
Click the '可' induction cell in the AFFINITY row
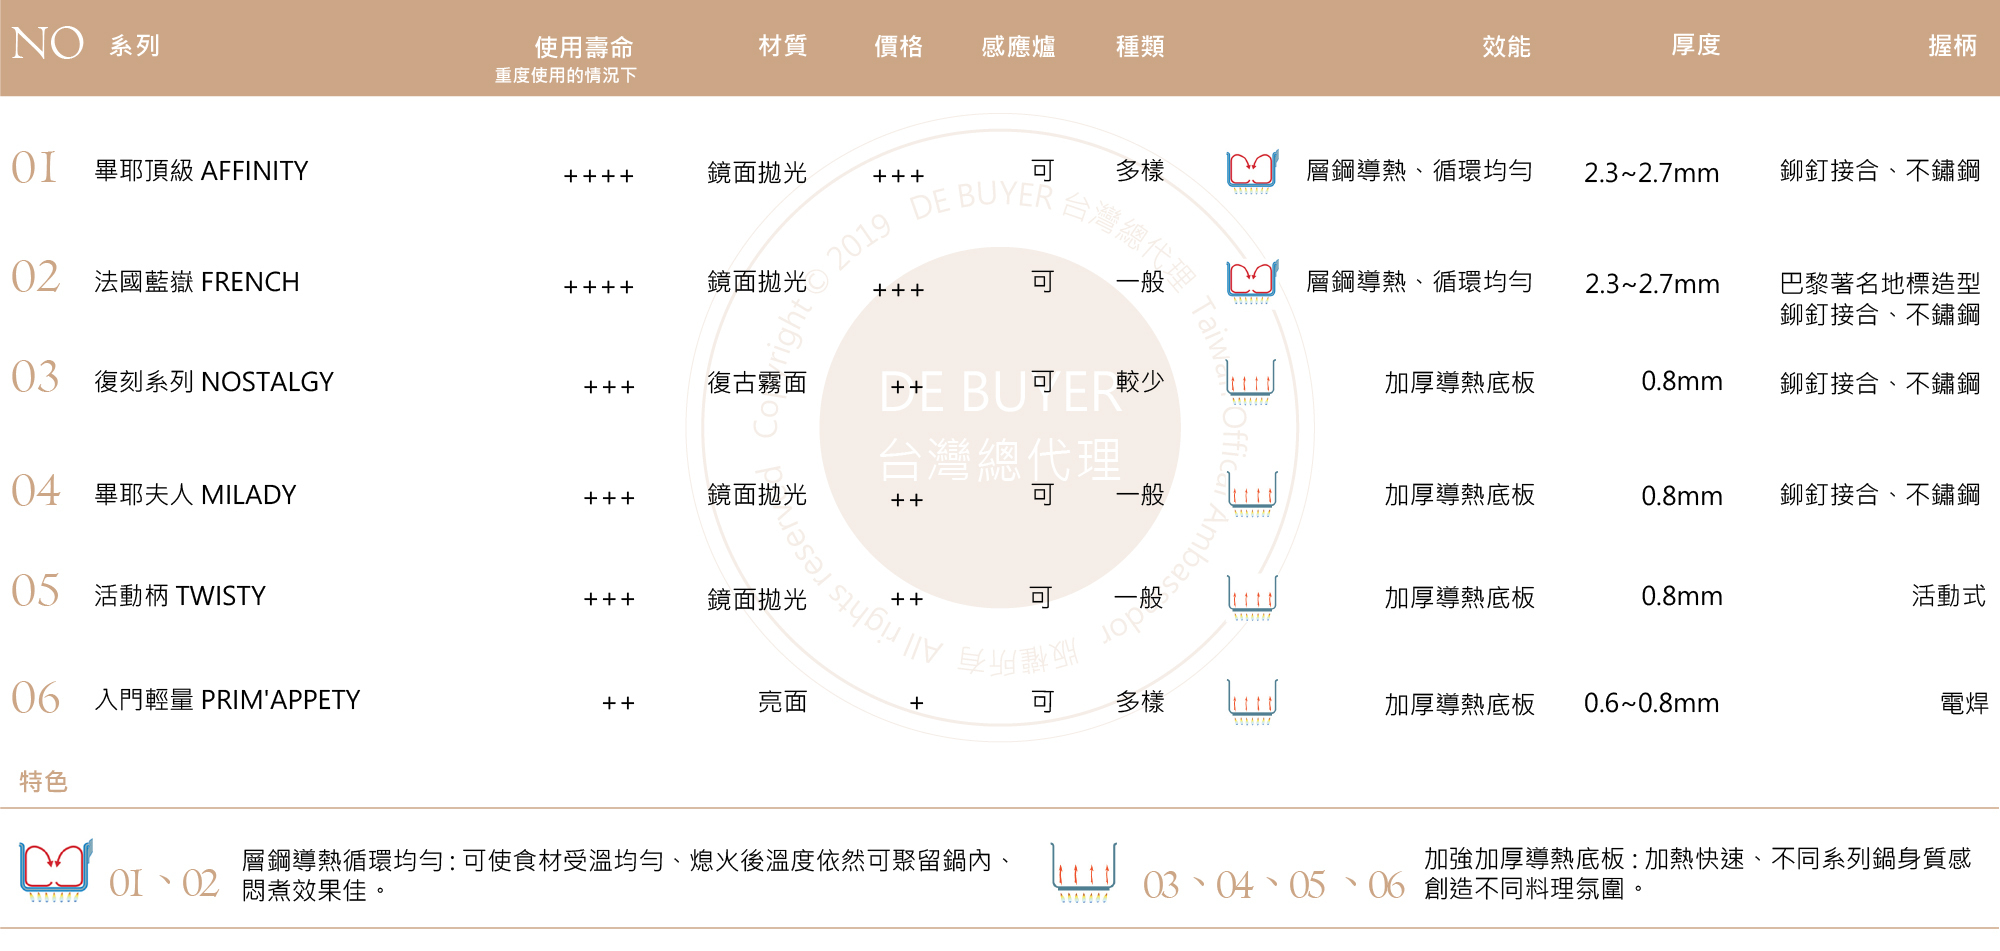pyautogui.click(x=1043, y=171)
